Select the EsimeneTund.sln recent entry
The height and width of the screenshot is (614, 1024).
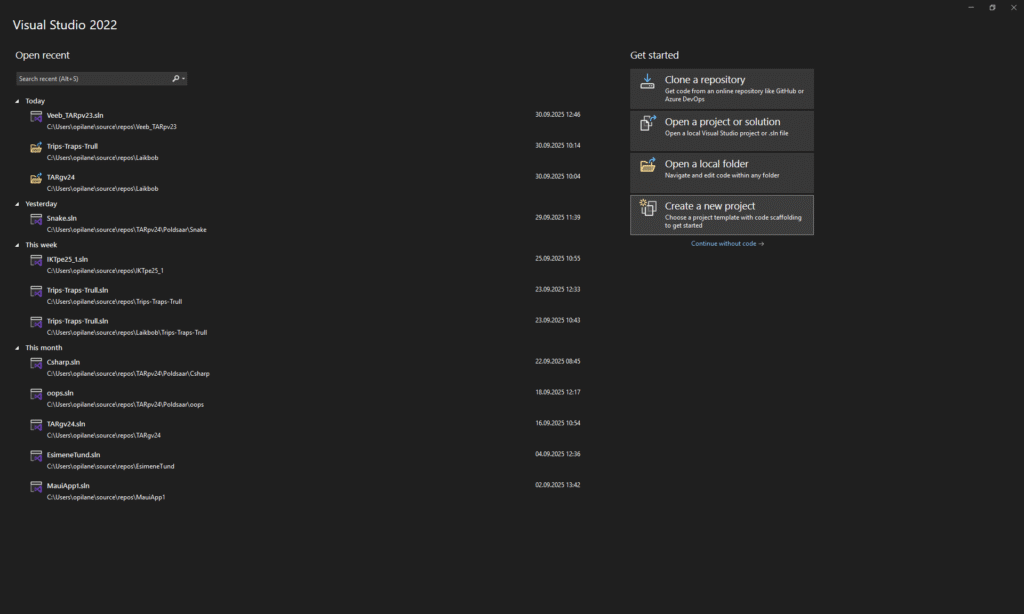click(x=73, y=455)
